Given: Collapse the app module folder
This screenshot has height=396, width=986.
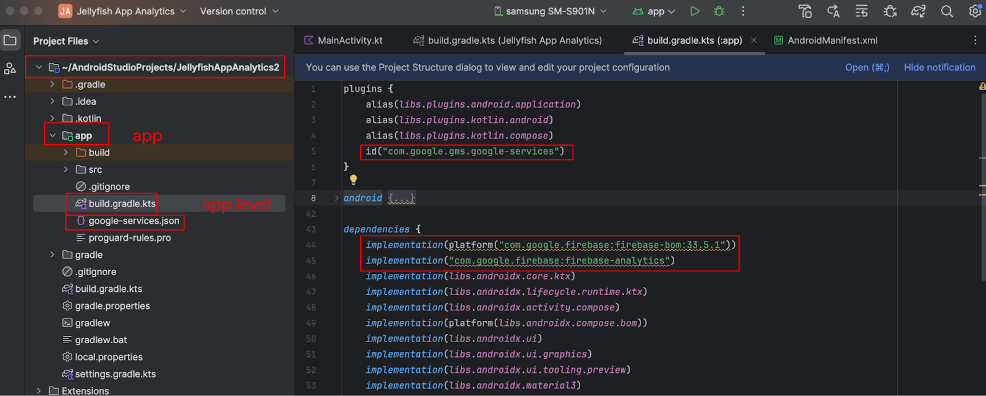Looking at the screenshot, I should (53, 135).
